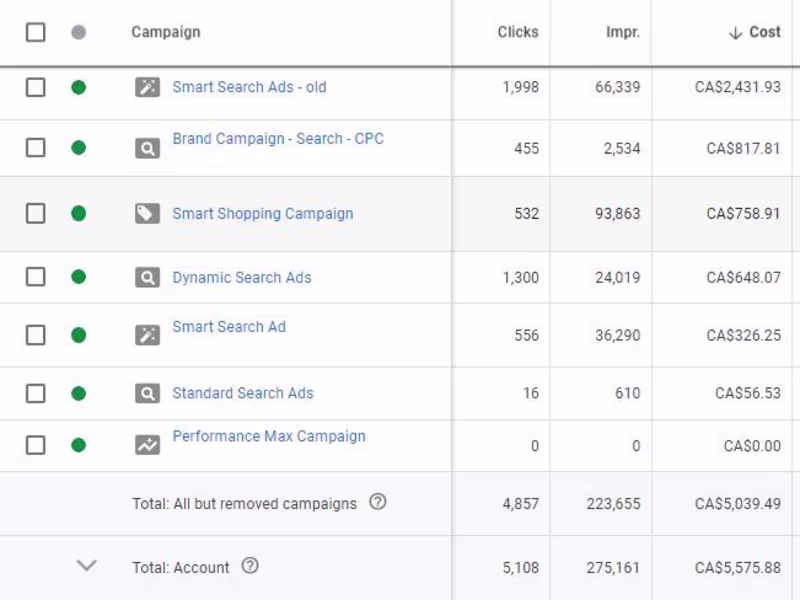Screen dimensions: 800x600
Task: Open the Dynamic Search Ads campaign link
Action: (x=241, y=277)
